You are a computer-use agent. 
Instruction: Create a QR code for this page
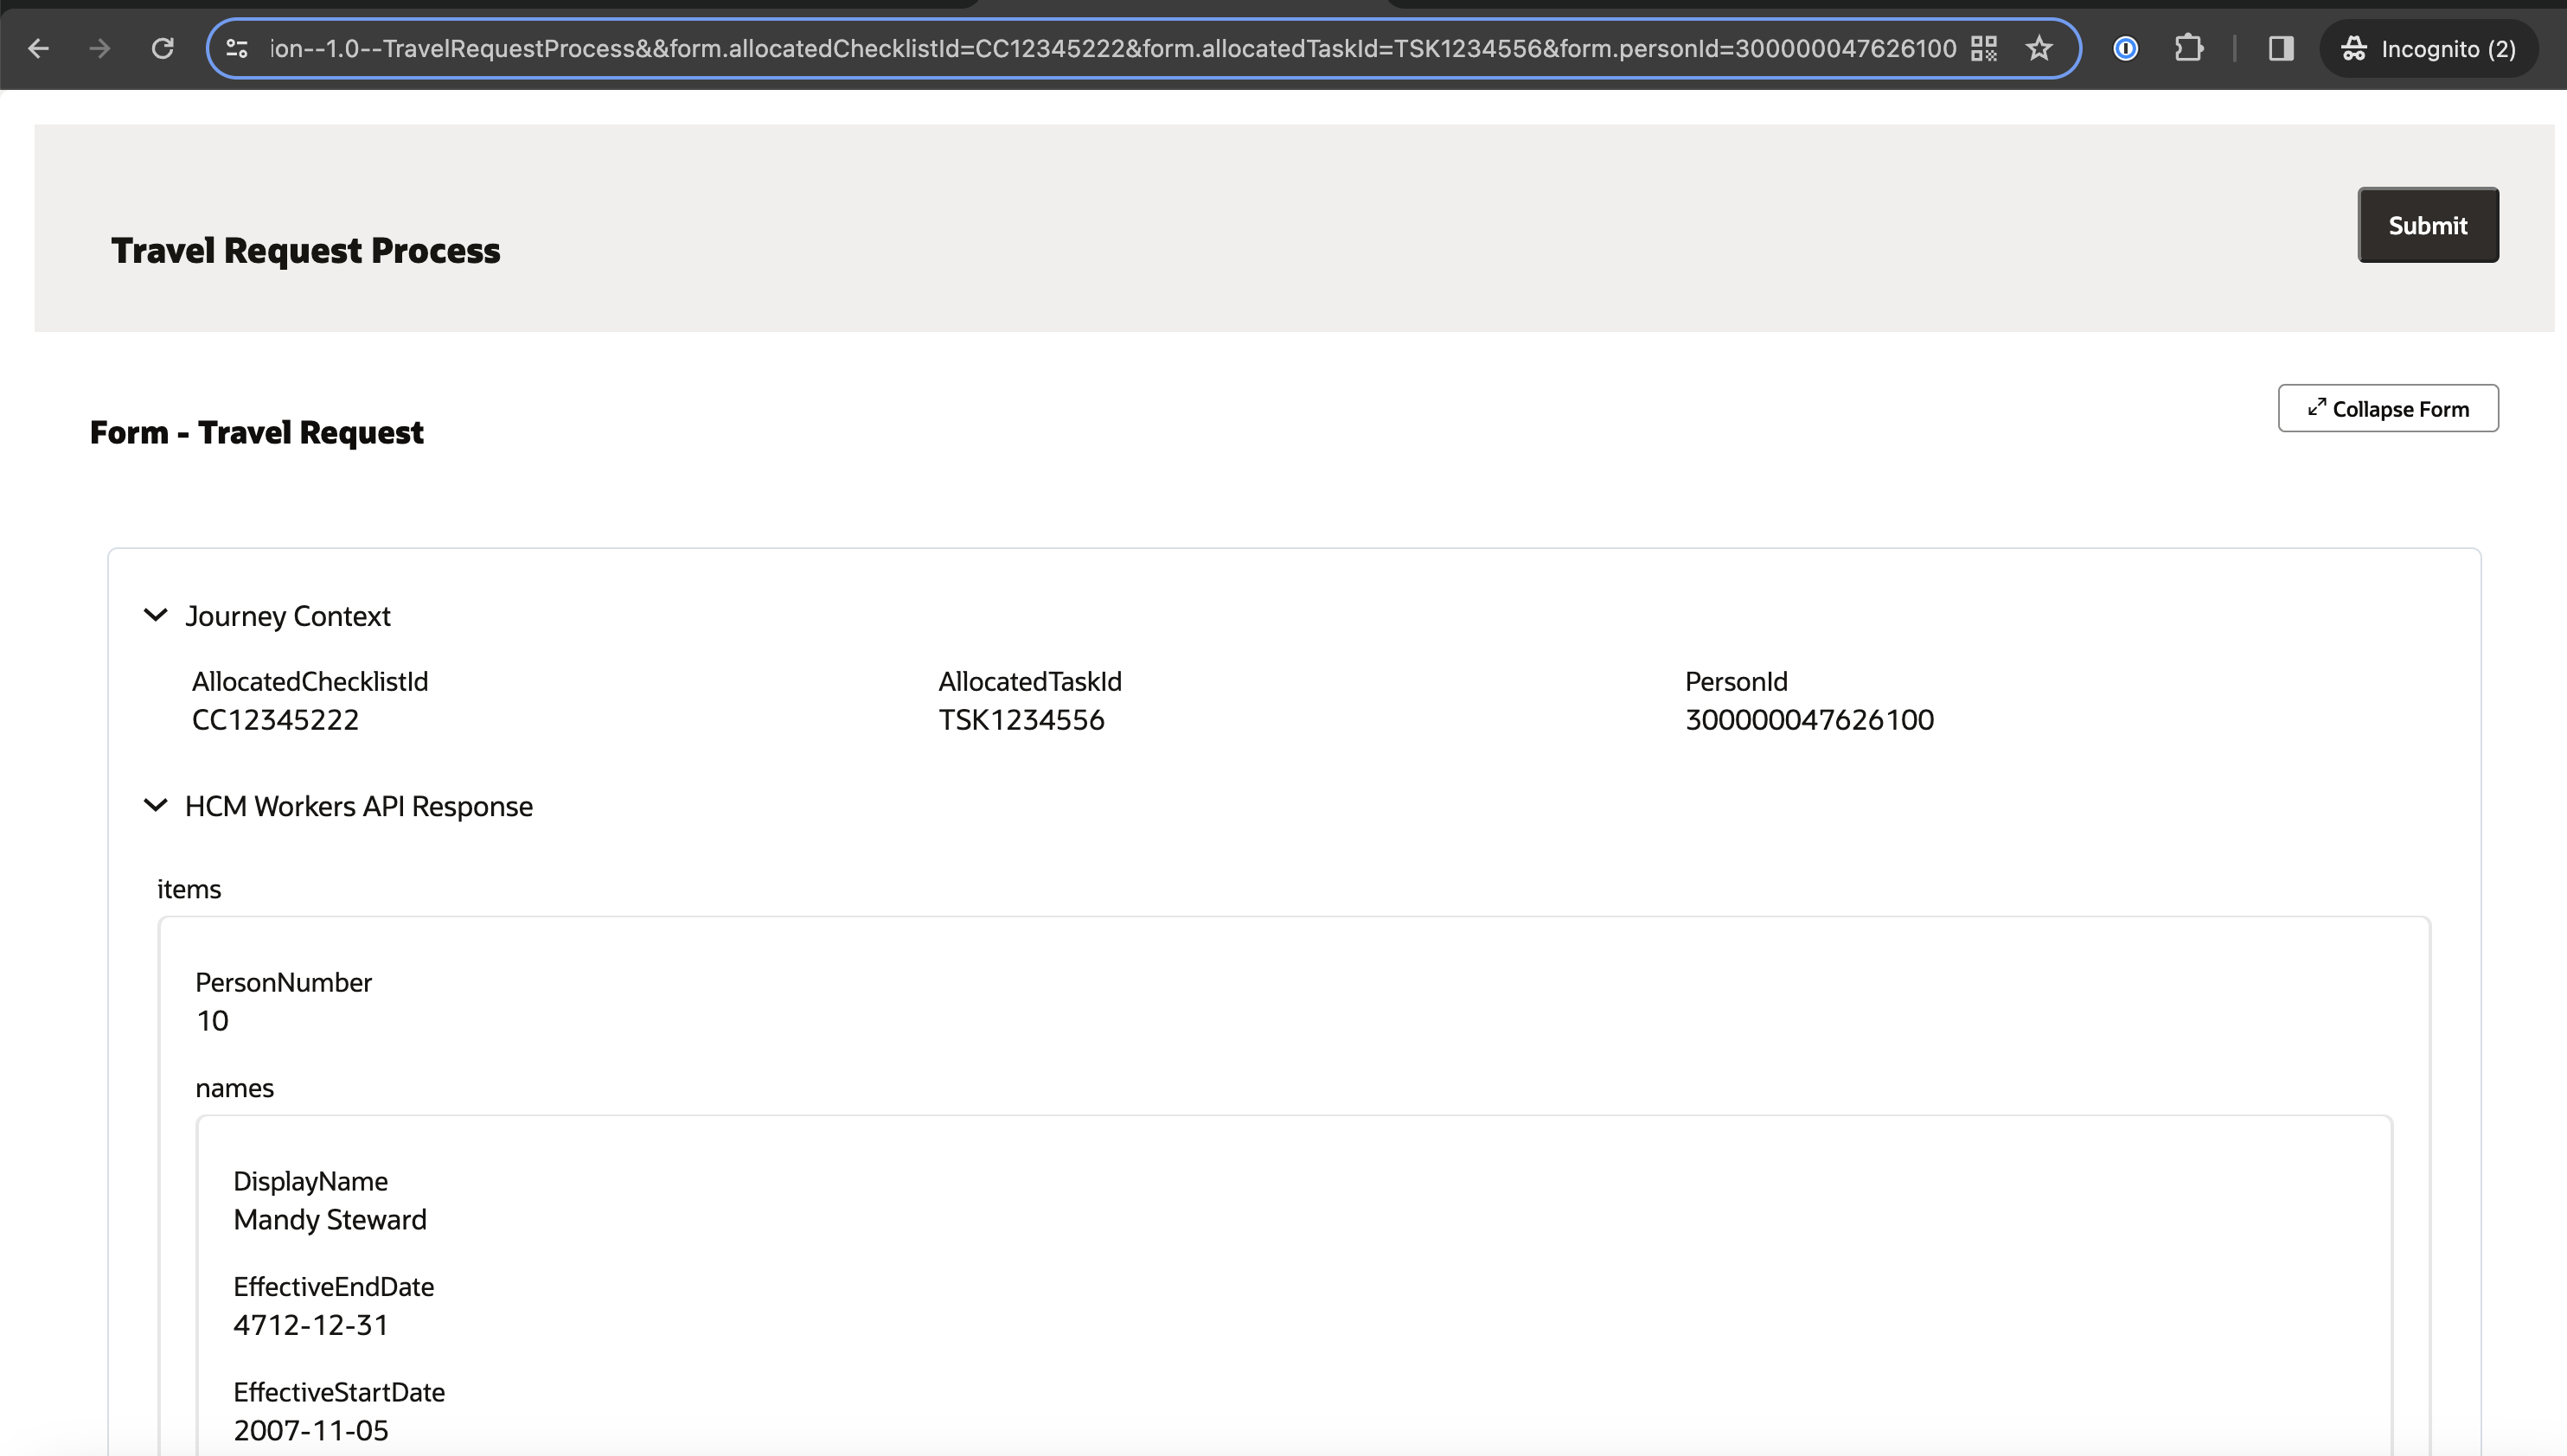point(1986,47)
